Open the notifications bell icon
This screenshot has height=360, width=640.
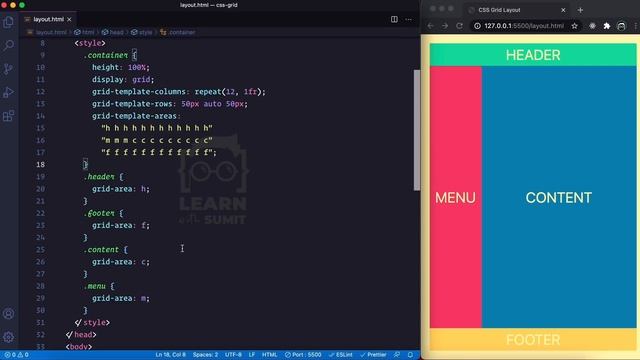[x=410, y=355]
